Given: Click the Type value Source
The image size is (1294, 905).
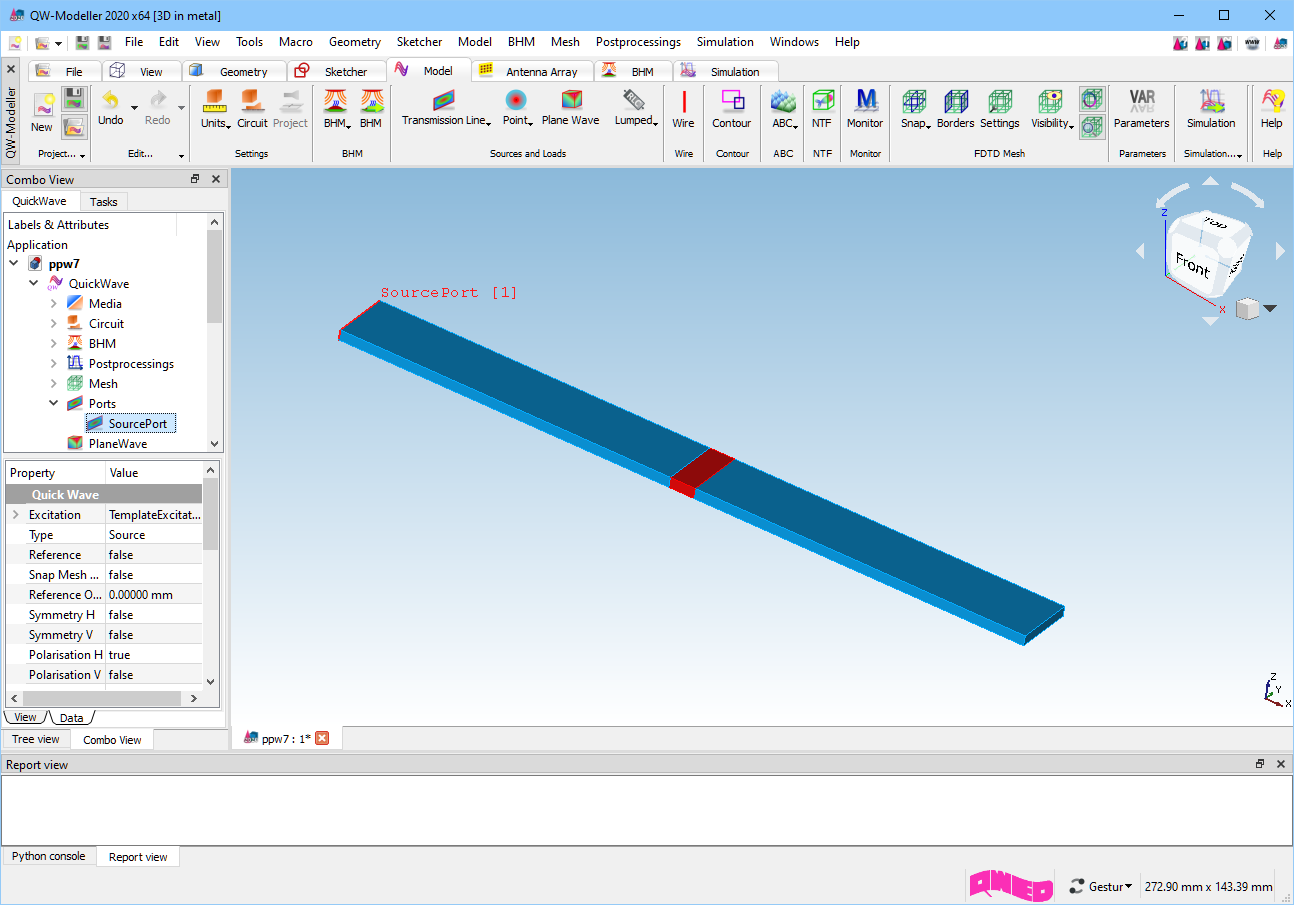Looking at the screenshot, I should pyautogui.click(x=154, y=535).
